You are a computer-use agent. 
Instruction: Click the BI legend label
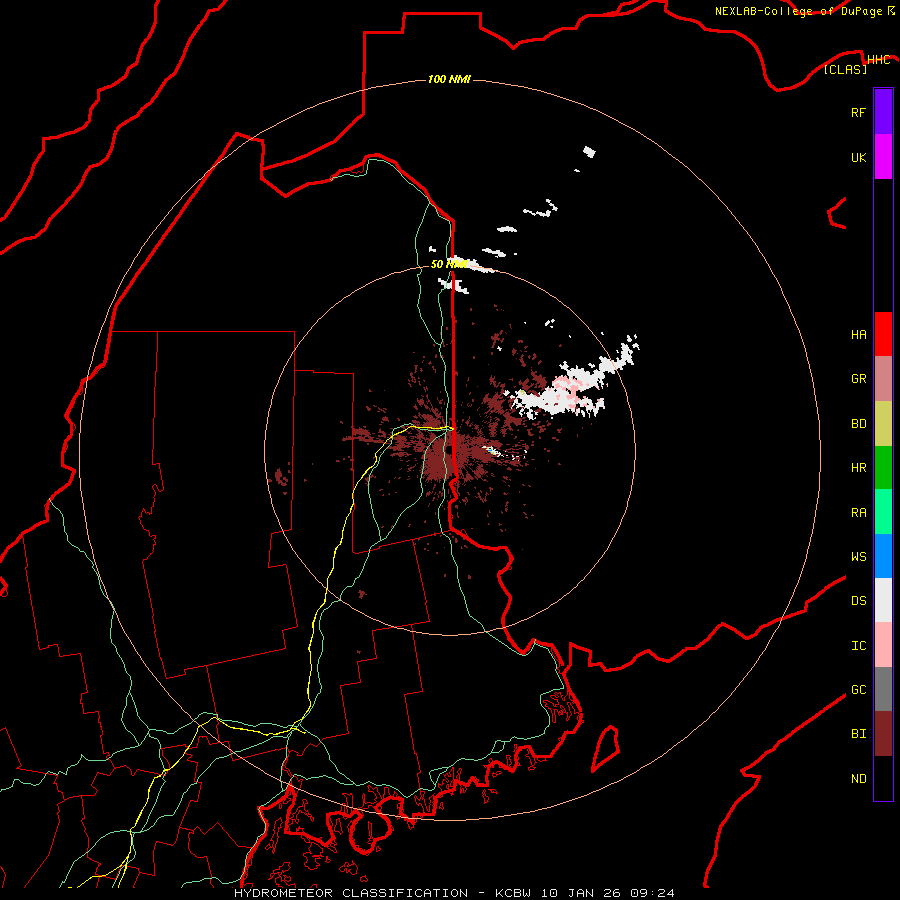click(858, 734)
